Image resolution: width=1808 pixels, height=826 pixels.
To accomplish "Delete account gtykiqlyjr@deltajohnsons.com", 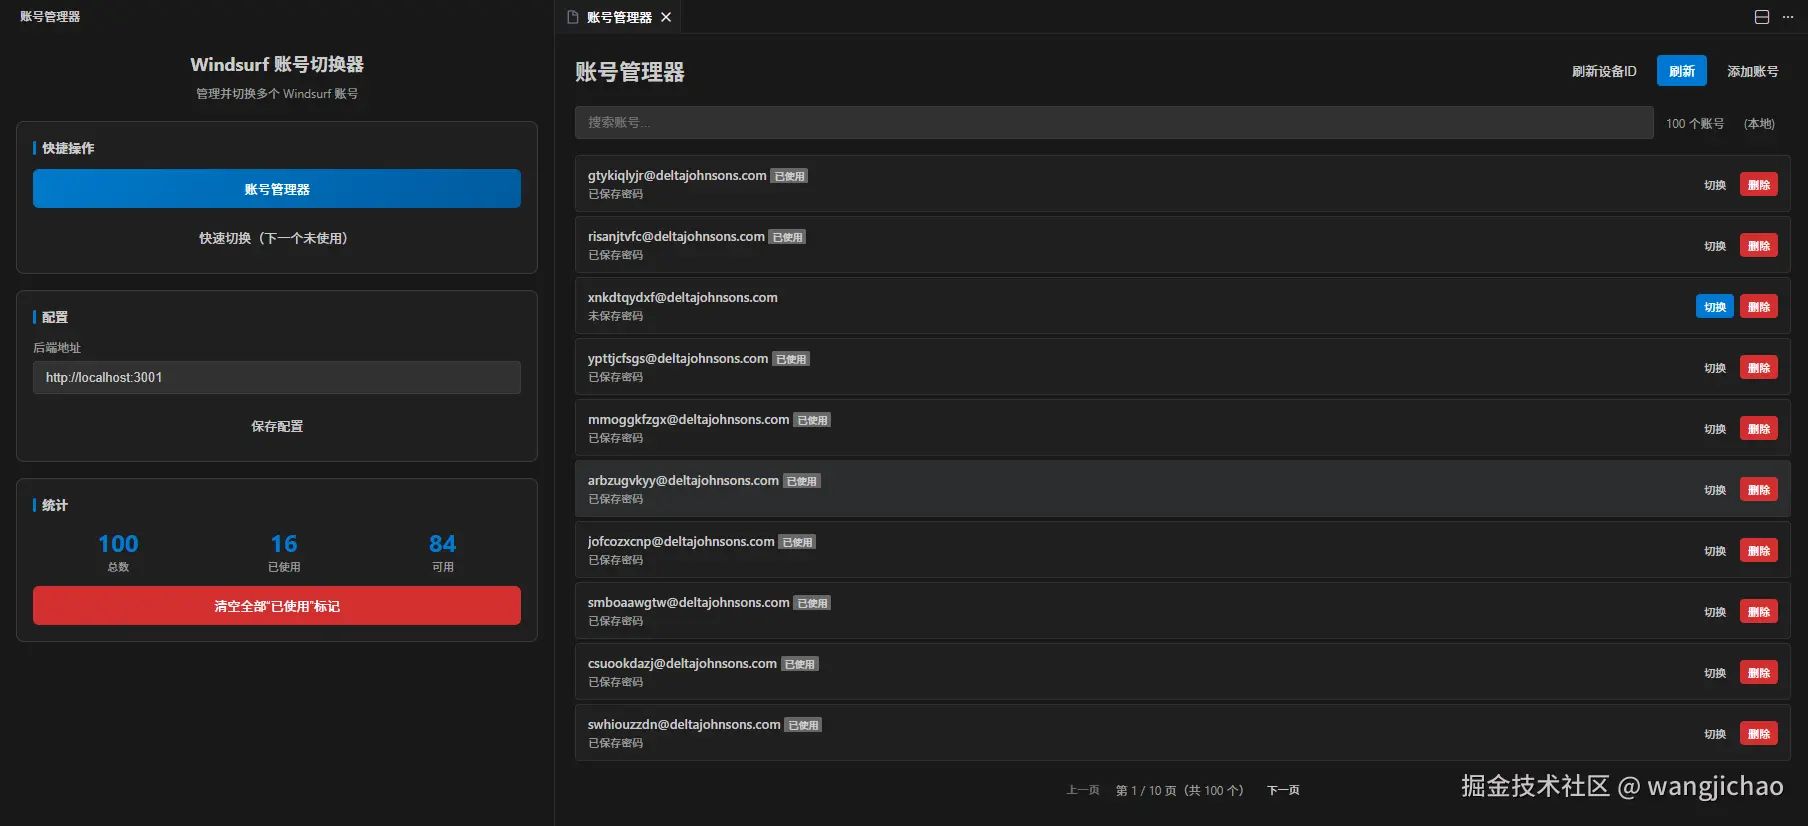I will pyautogui.click(x=1759, y=185).
